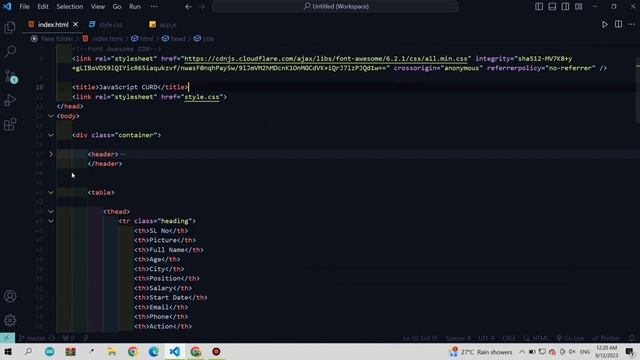Screen dimensions: 640x360
Task: Open the File menu
Action: tap(24, 7)
